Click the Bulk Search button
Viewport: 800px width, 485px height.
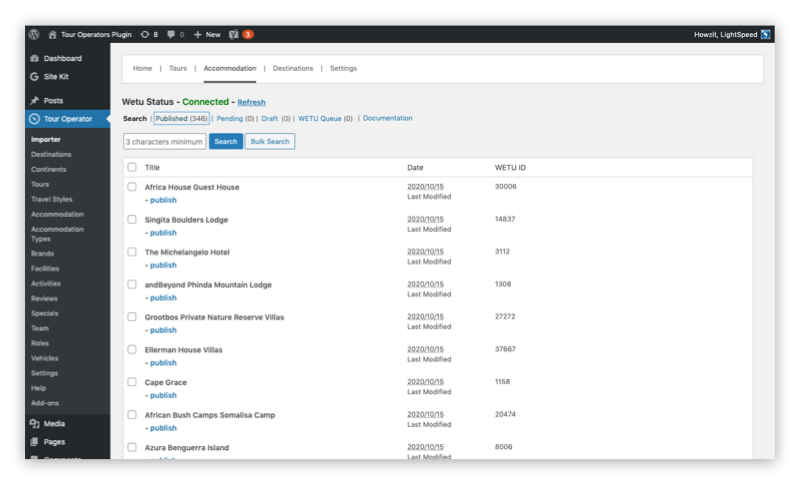(270, 141)
